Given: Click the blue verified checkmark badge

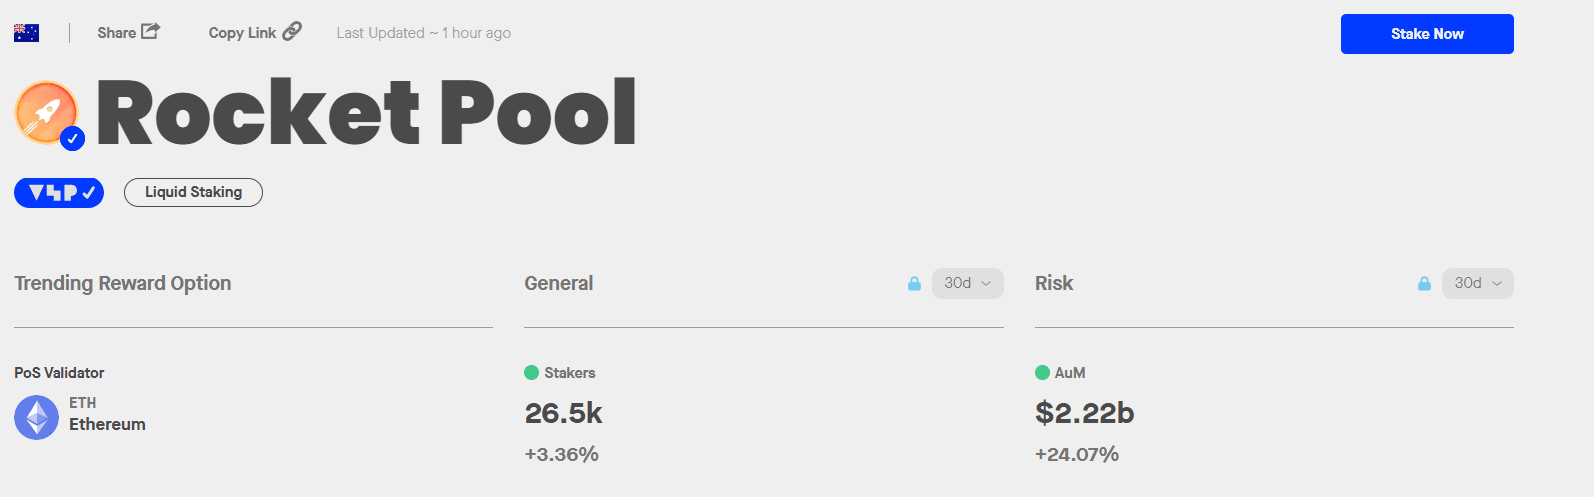Looking at the screenshot, I should pos(72,139).
